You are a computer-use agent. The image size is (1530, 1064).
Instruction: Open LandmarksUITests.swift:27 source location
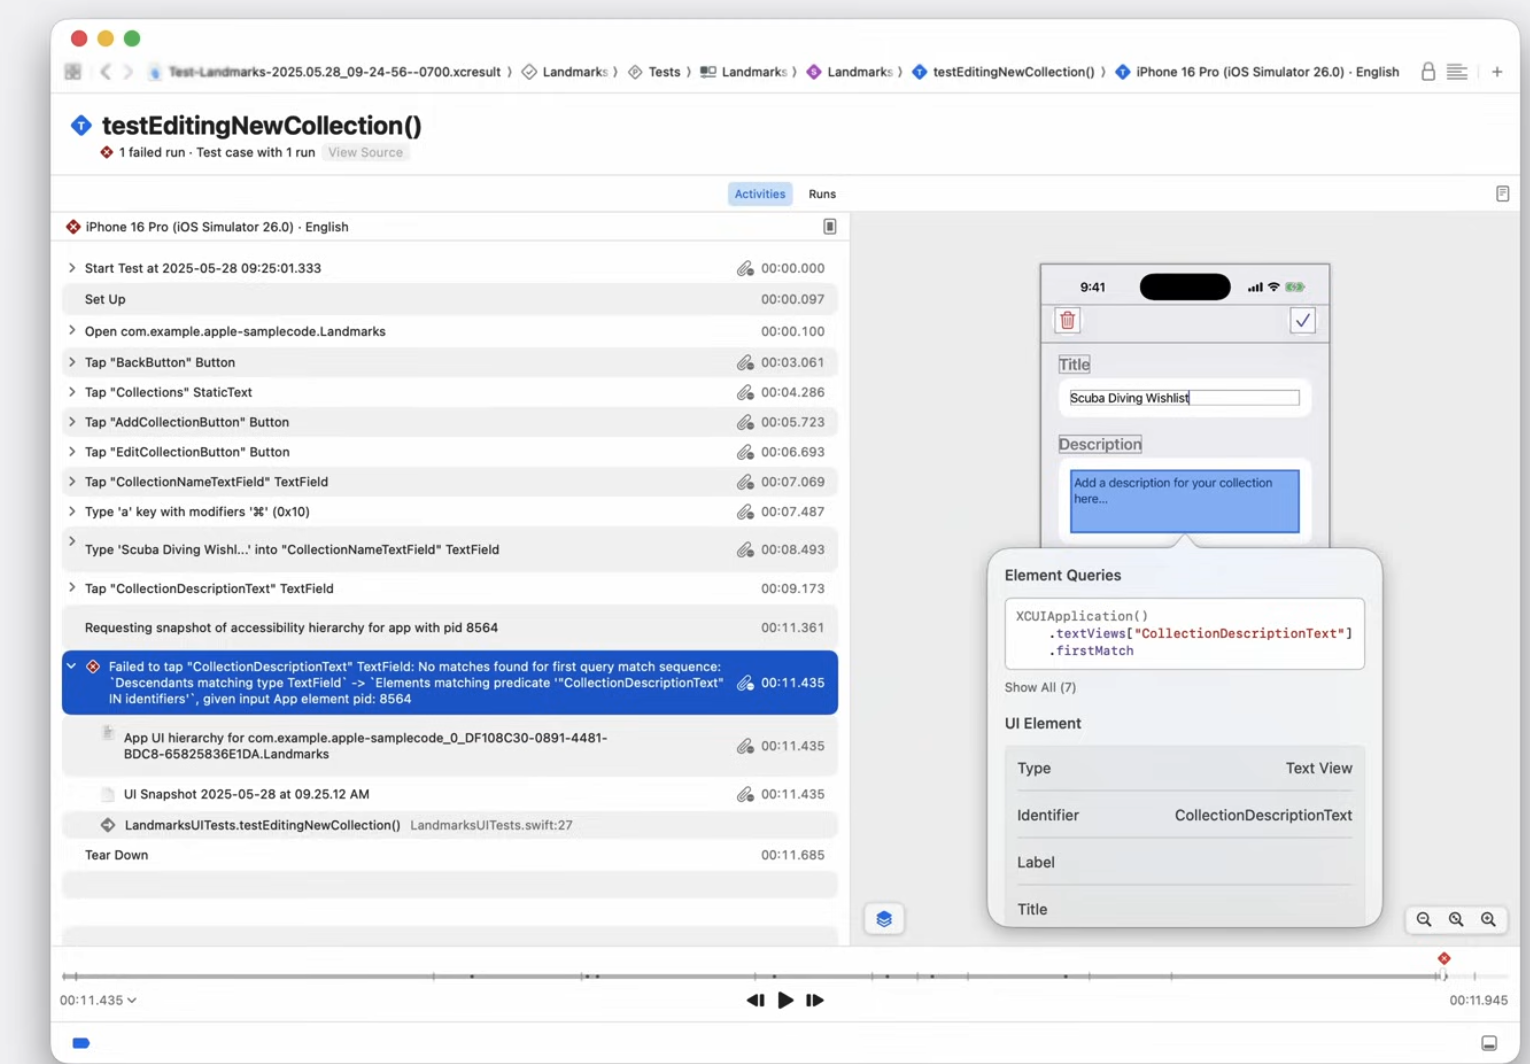[491, 825]
